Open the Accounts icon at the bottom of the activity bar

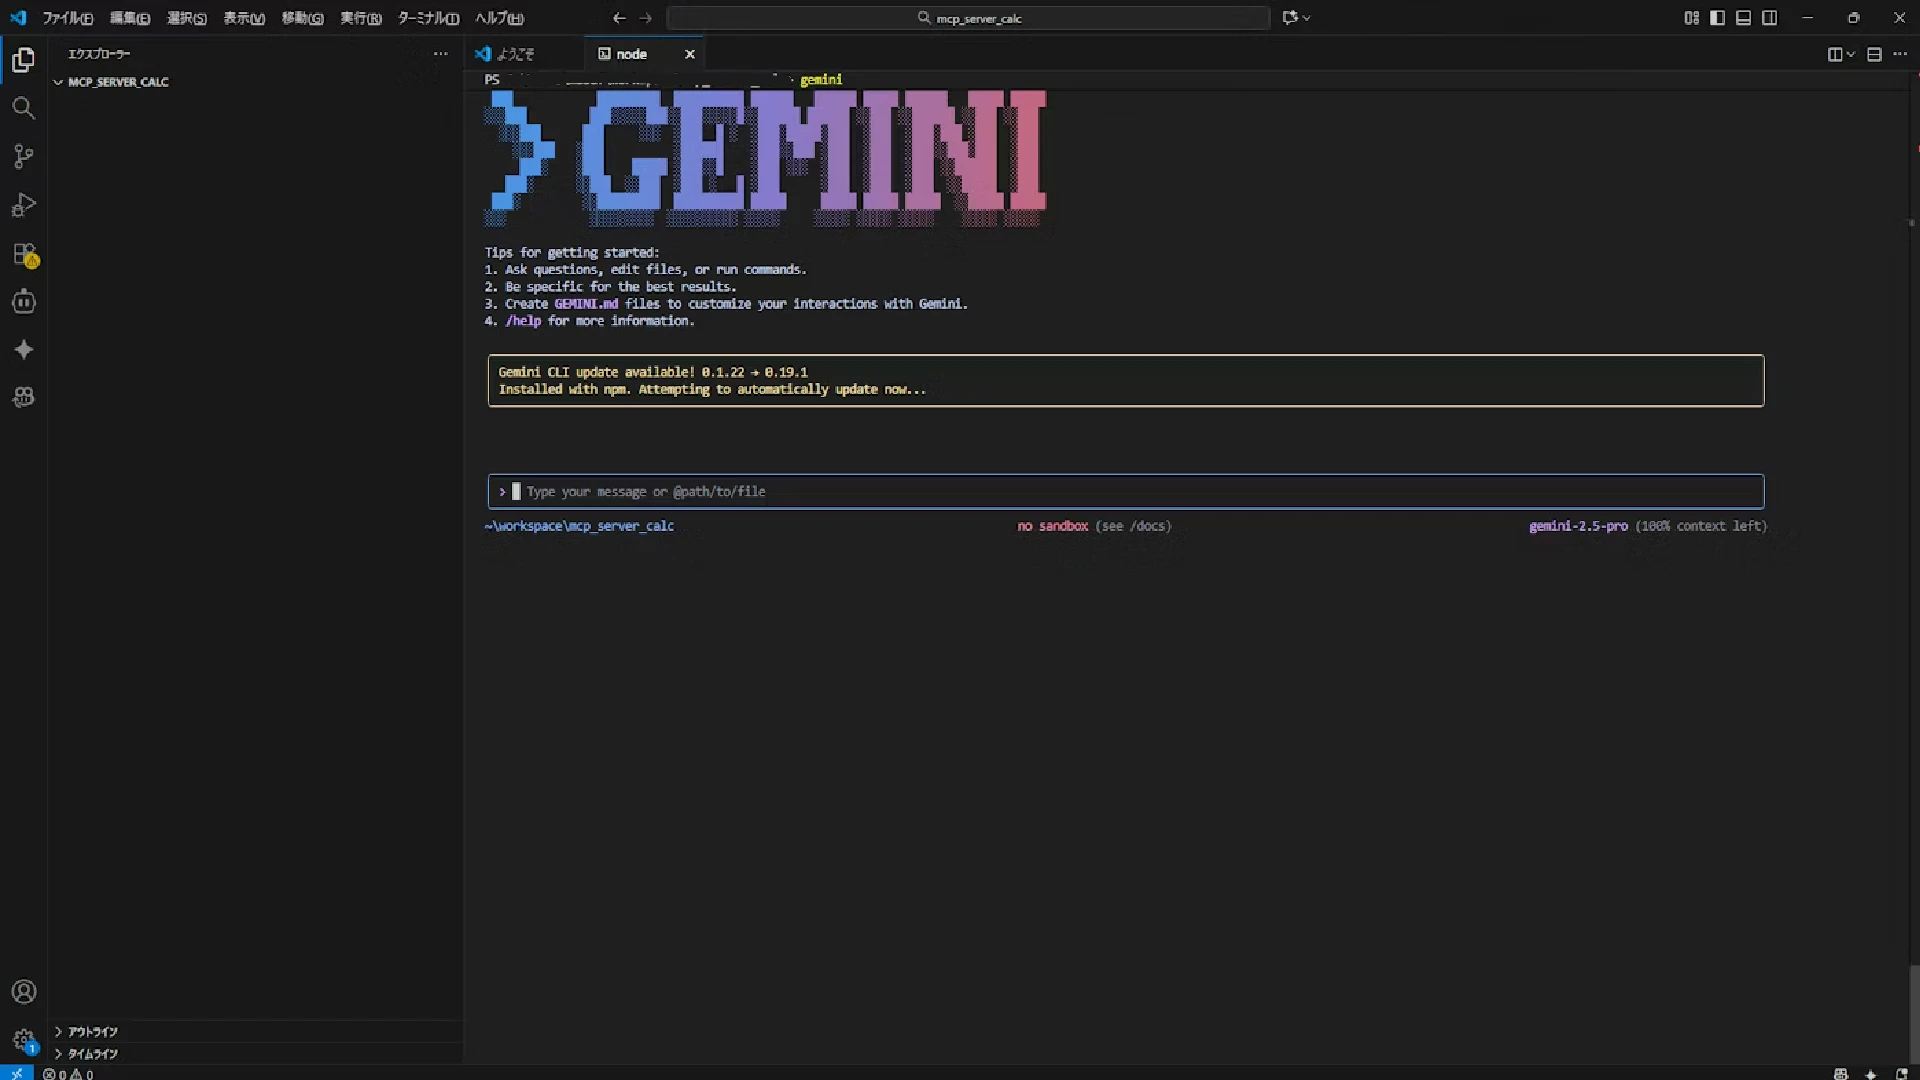pyautogui.click(x=23, y=992)
